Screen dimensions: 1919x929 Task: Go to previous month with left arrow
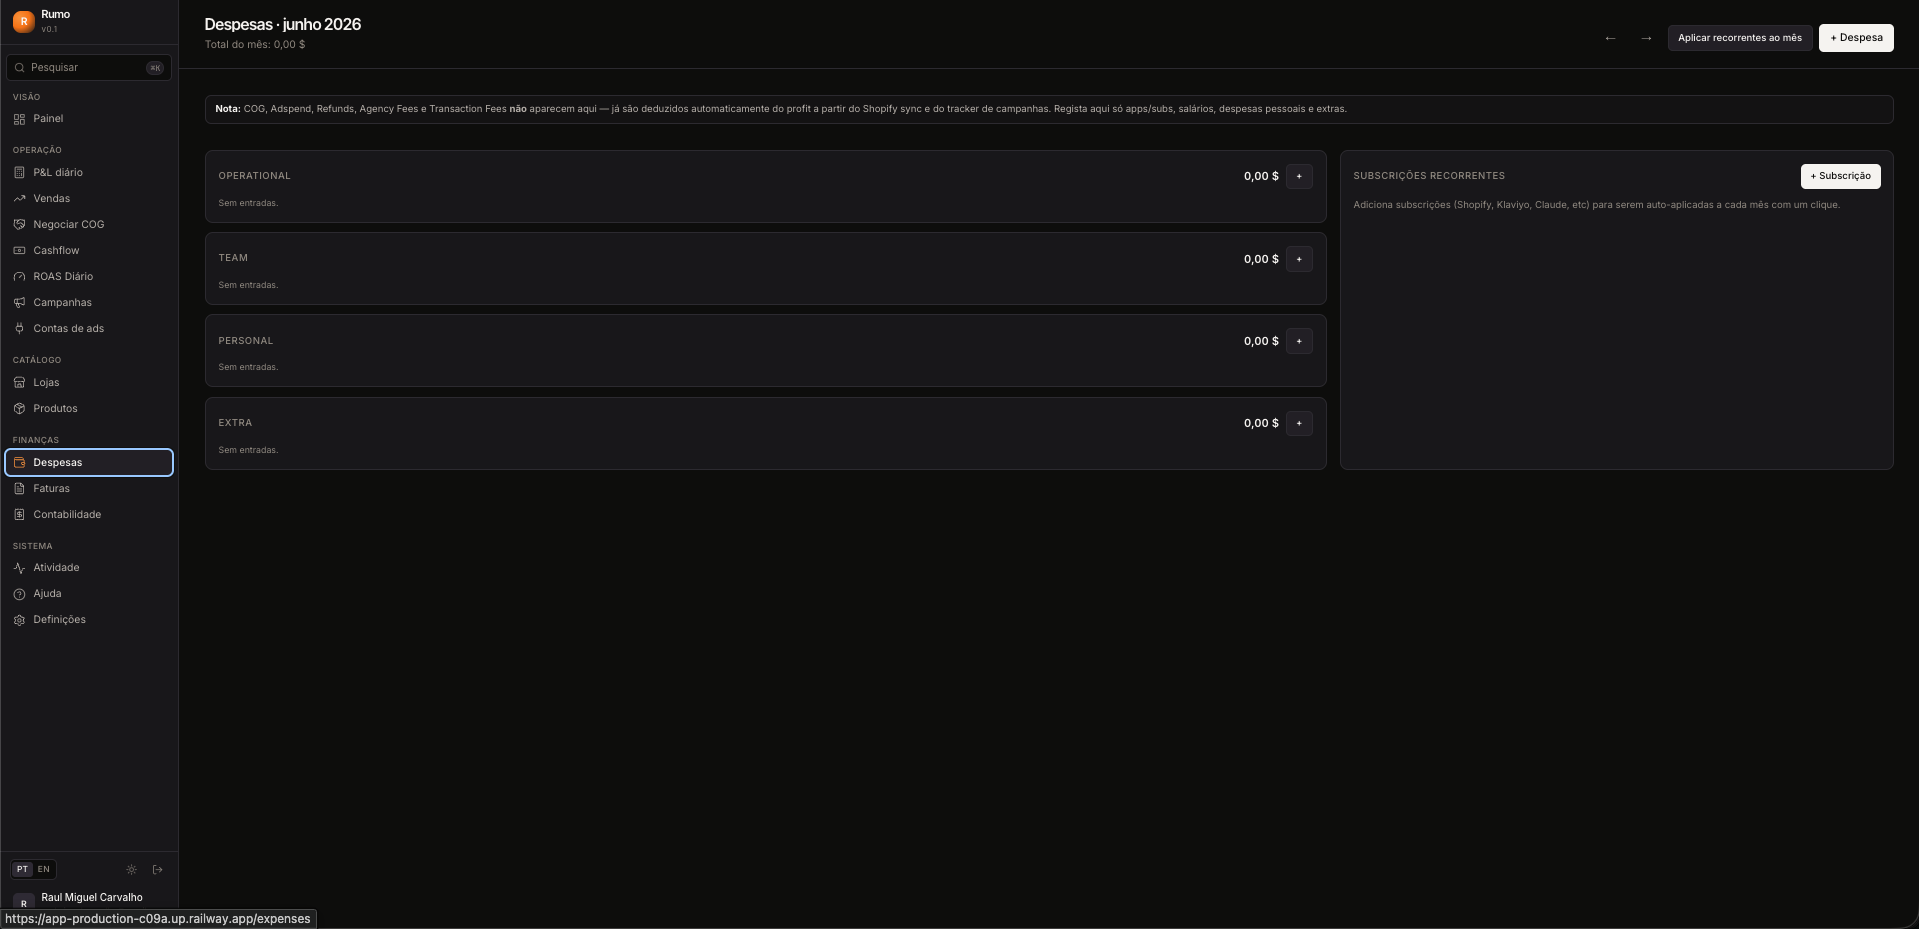pos(1610,38)
